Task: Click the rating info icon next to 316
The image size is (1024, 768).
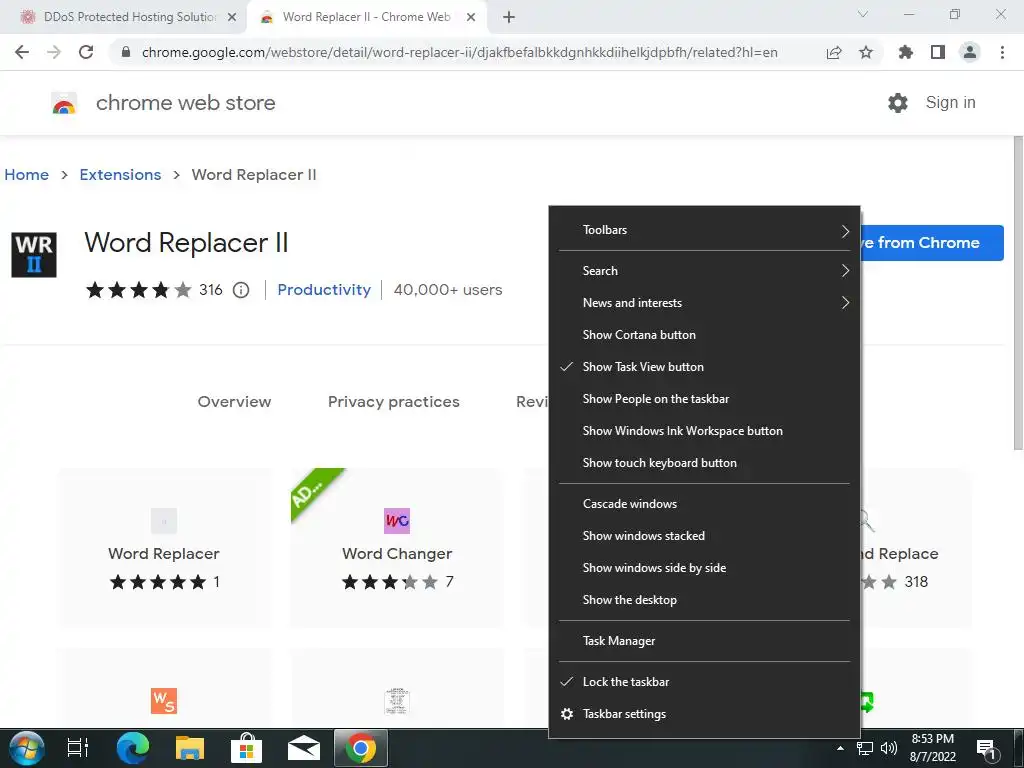Action: pyautogui.click(x=241, y=290)
